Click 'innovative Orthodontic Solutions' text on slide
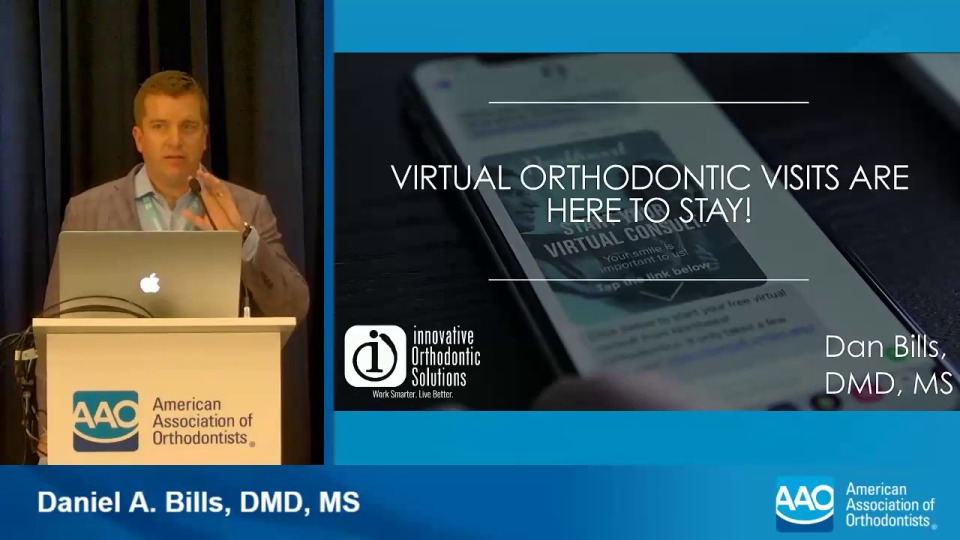The image size is (960, 540). pyautogui.click(x=445, y=357)
